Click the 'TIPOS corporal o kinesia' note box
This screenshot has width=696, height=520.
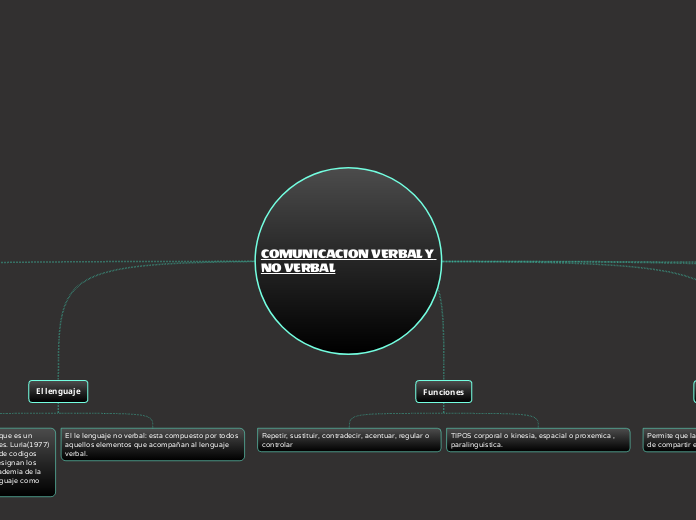538,440
